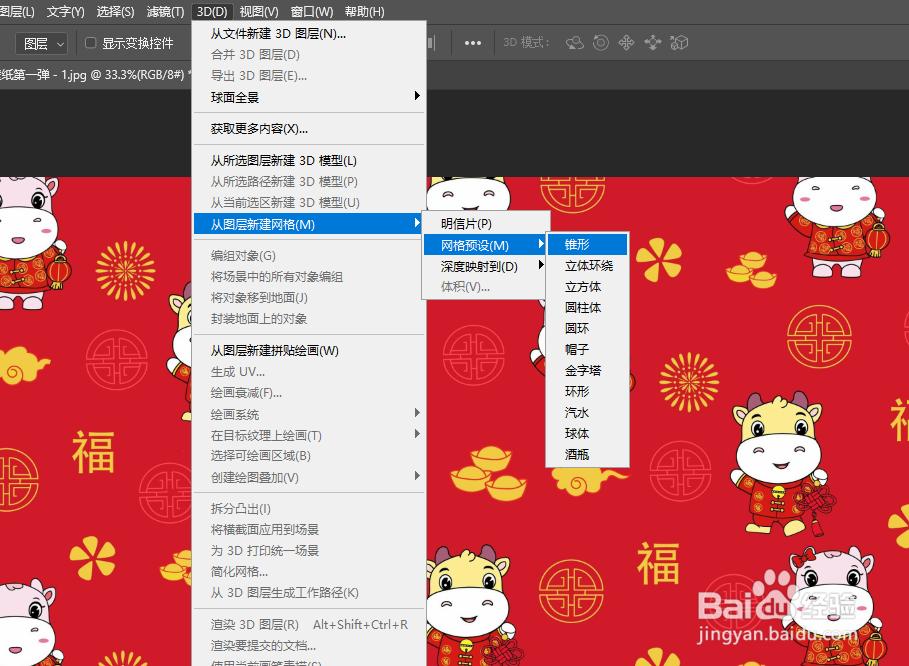Viewport: 909px width, 666px height.
Task: Expand the 创建绘图叠加 submenu arrow
Action: (417, 476)
